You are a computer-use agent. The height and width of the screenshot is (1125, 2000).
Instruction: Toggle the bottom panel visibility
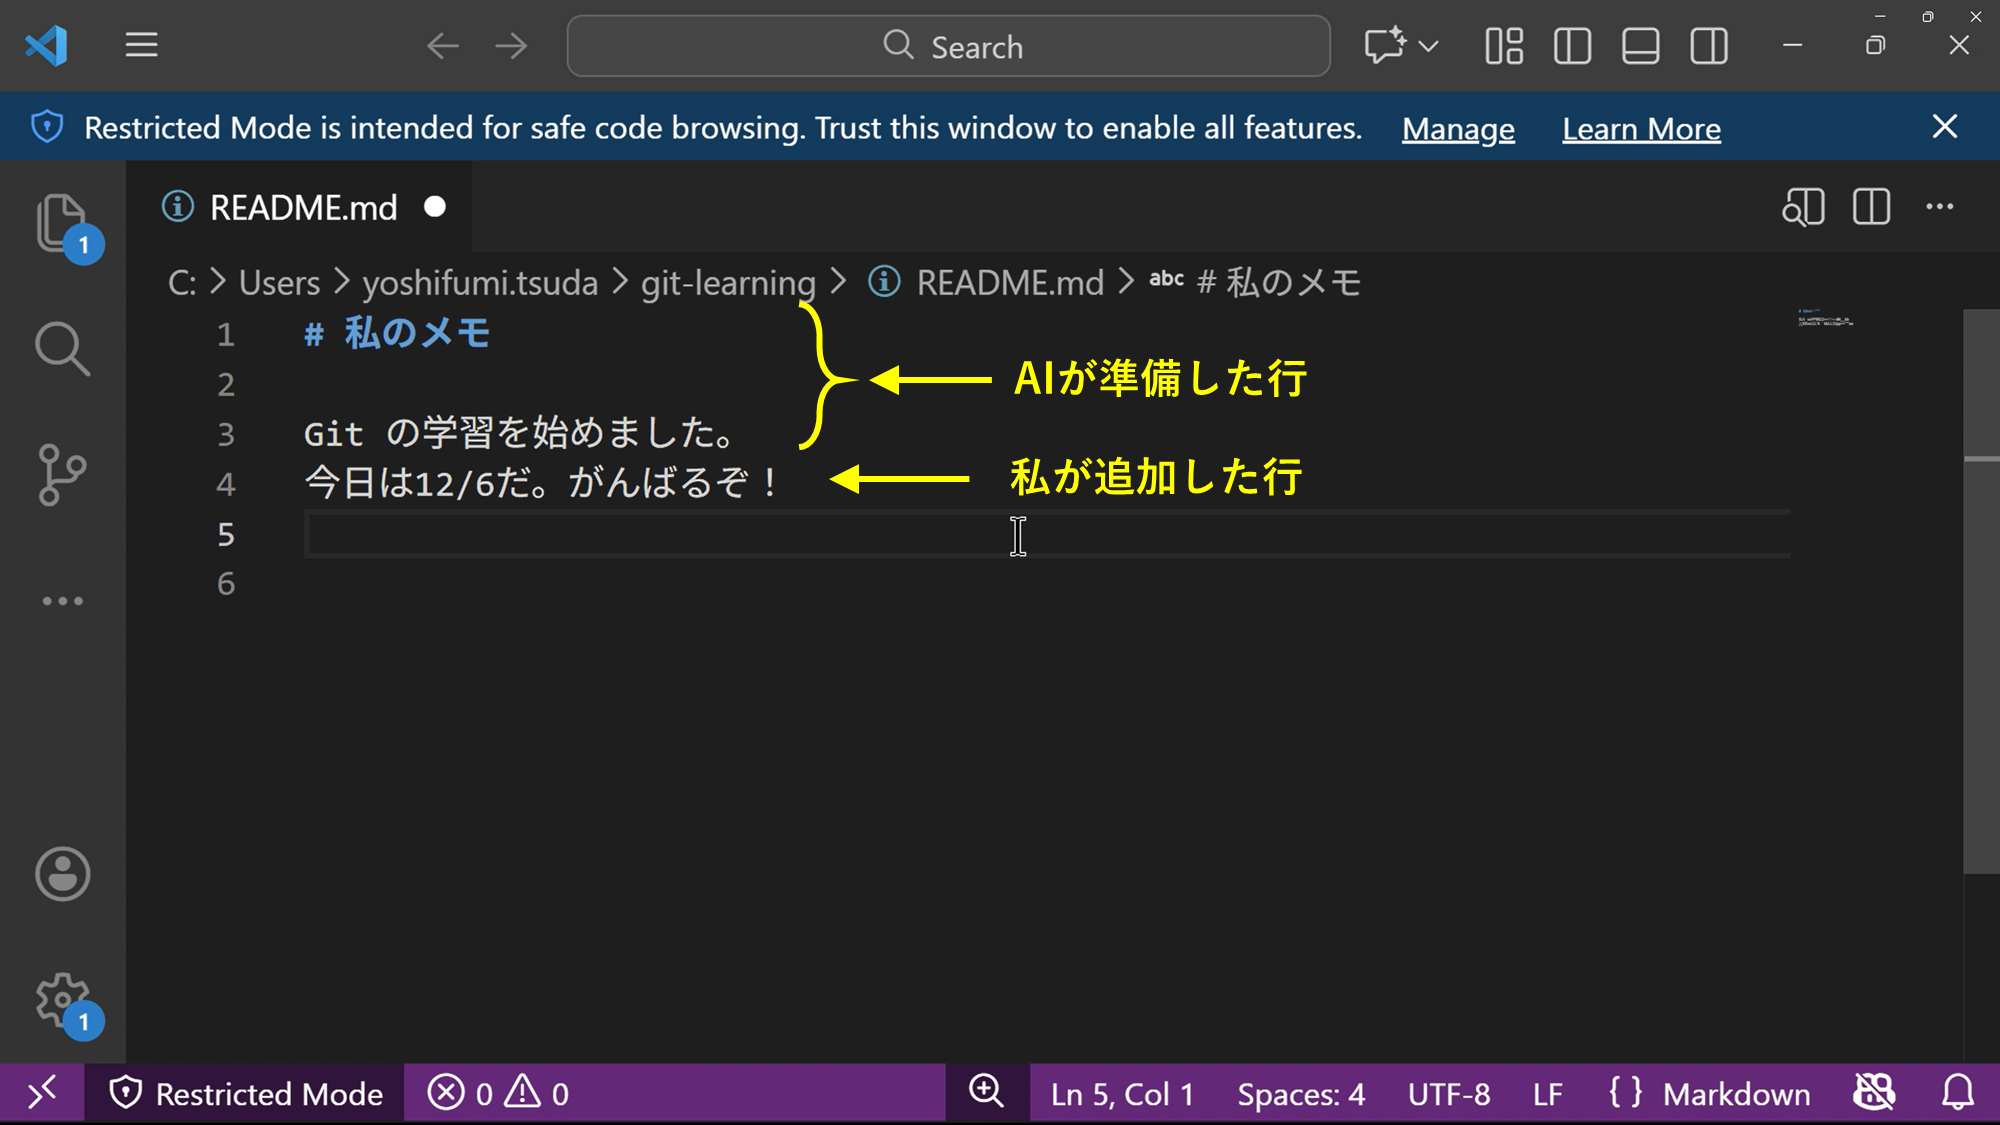(1640, 46)
